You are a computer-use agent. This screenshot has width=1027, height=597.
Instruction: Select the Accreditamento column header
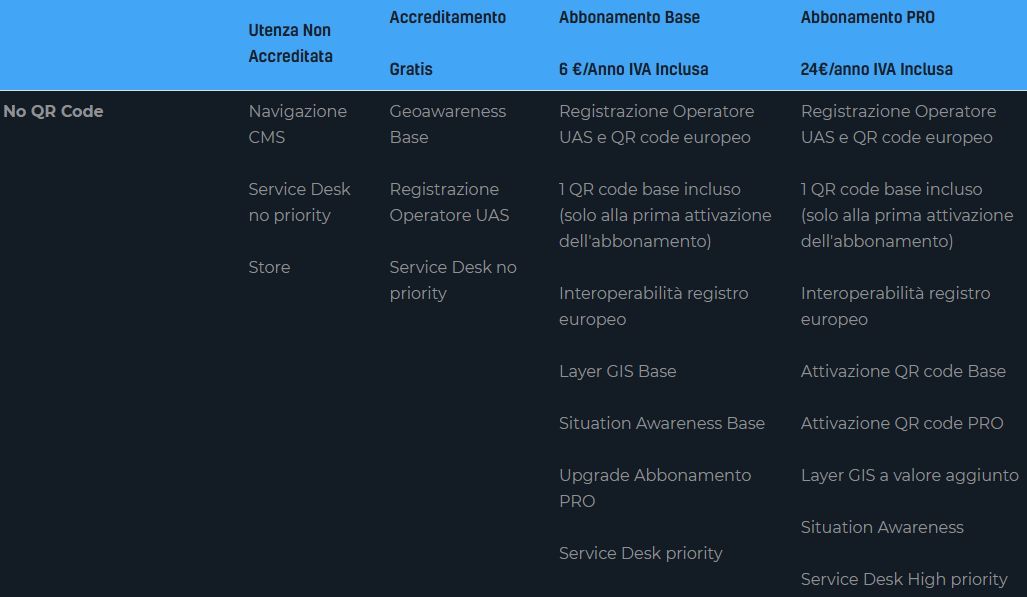point(447,17)
